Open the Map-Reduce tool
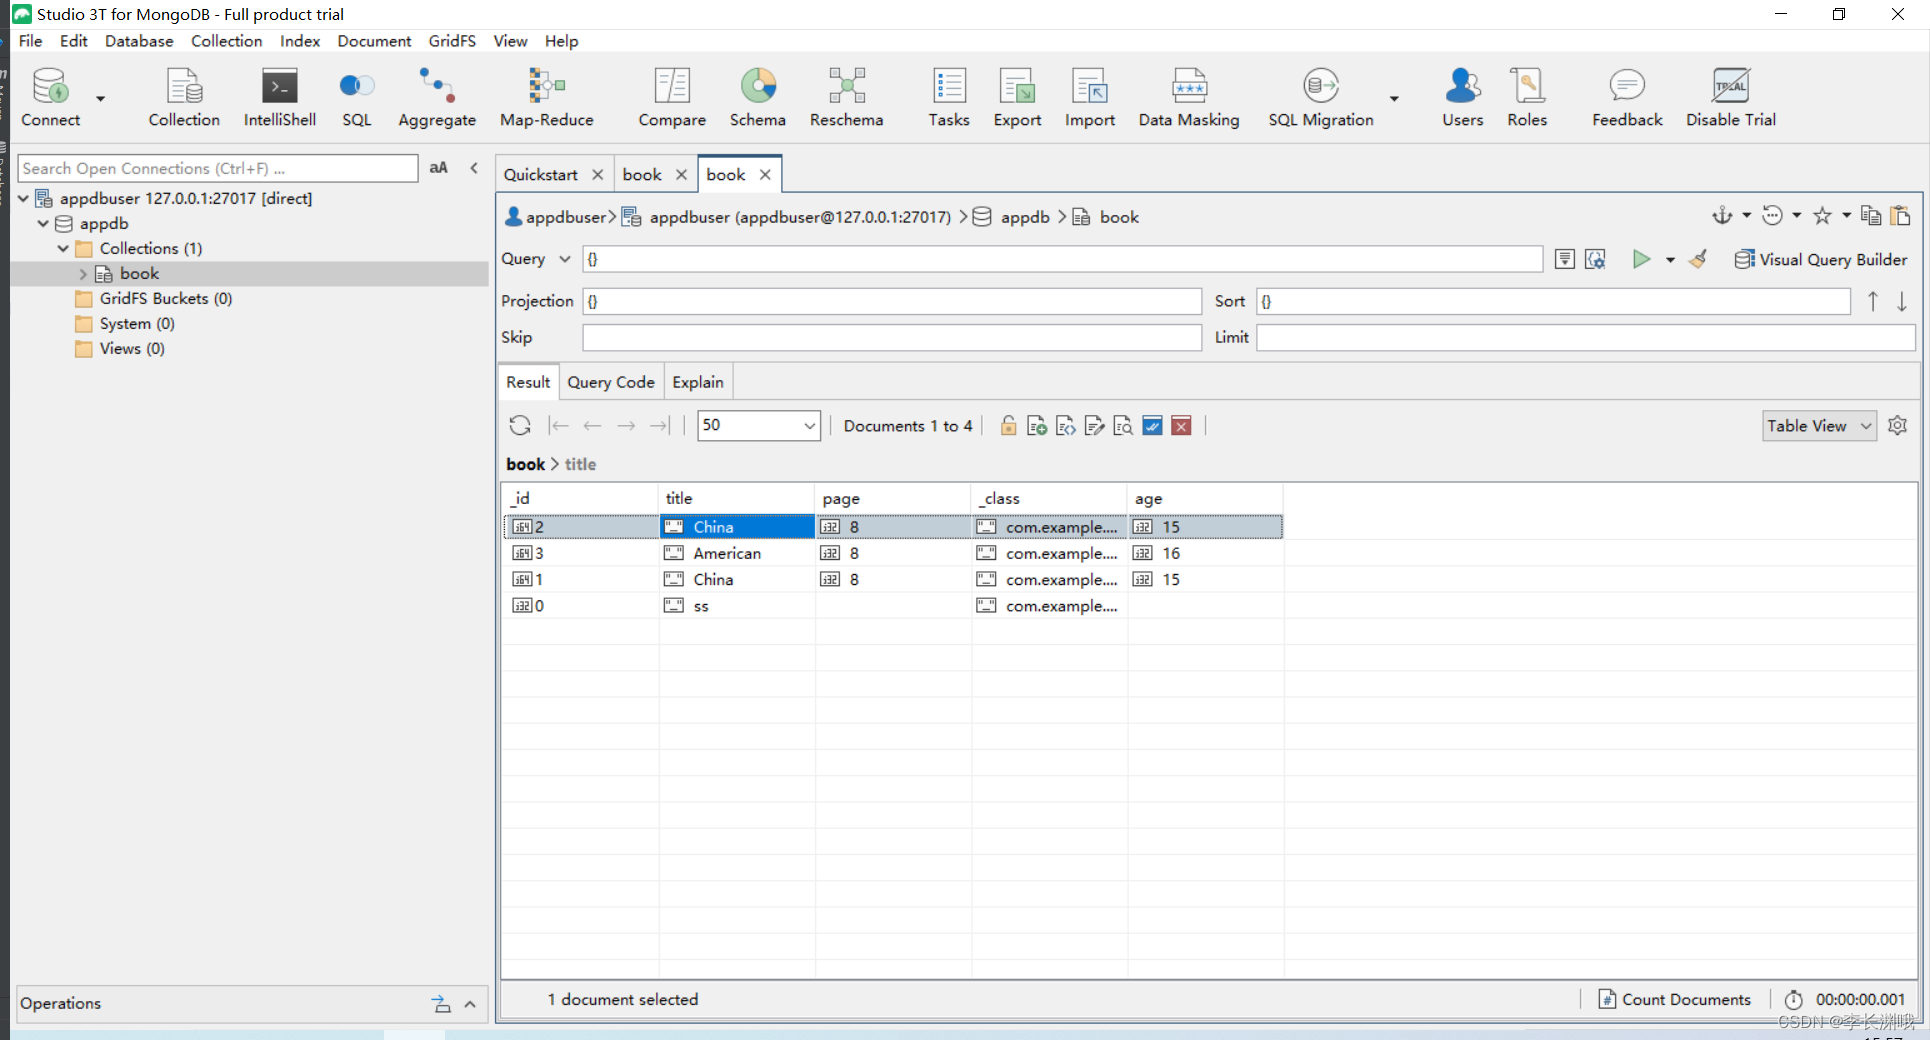 pos(547,98)
